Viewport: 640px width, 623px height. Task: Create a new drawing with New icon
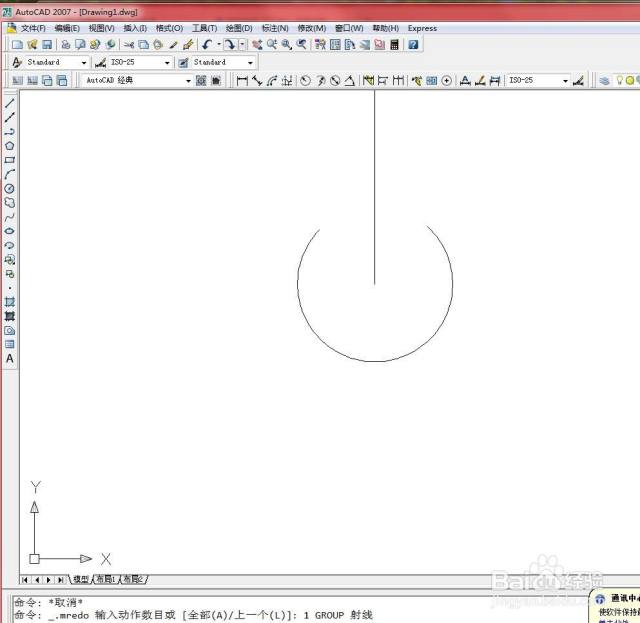pos(17,44)
